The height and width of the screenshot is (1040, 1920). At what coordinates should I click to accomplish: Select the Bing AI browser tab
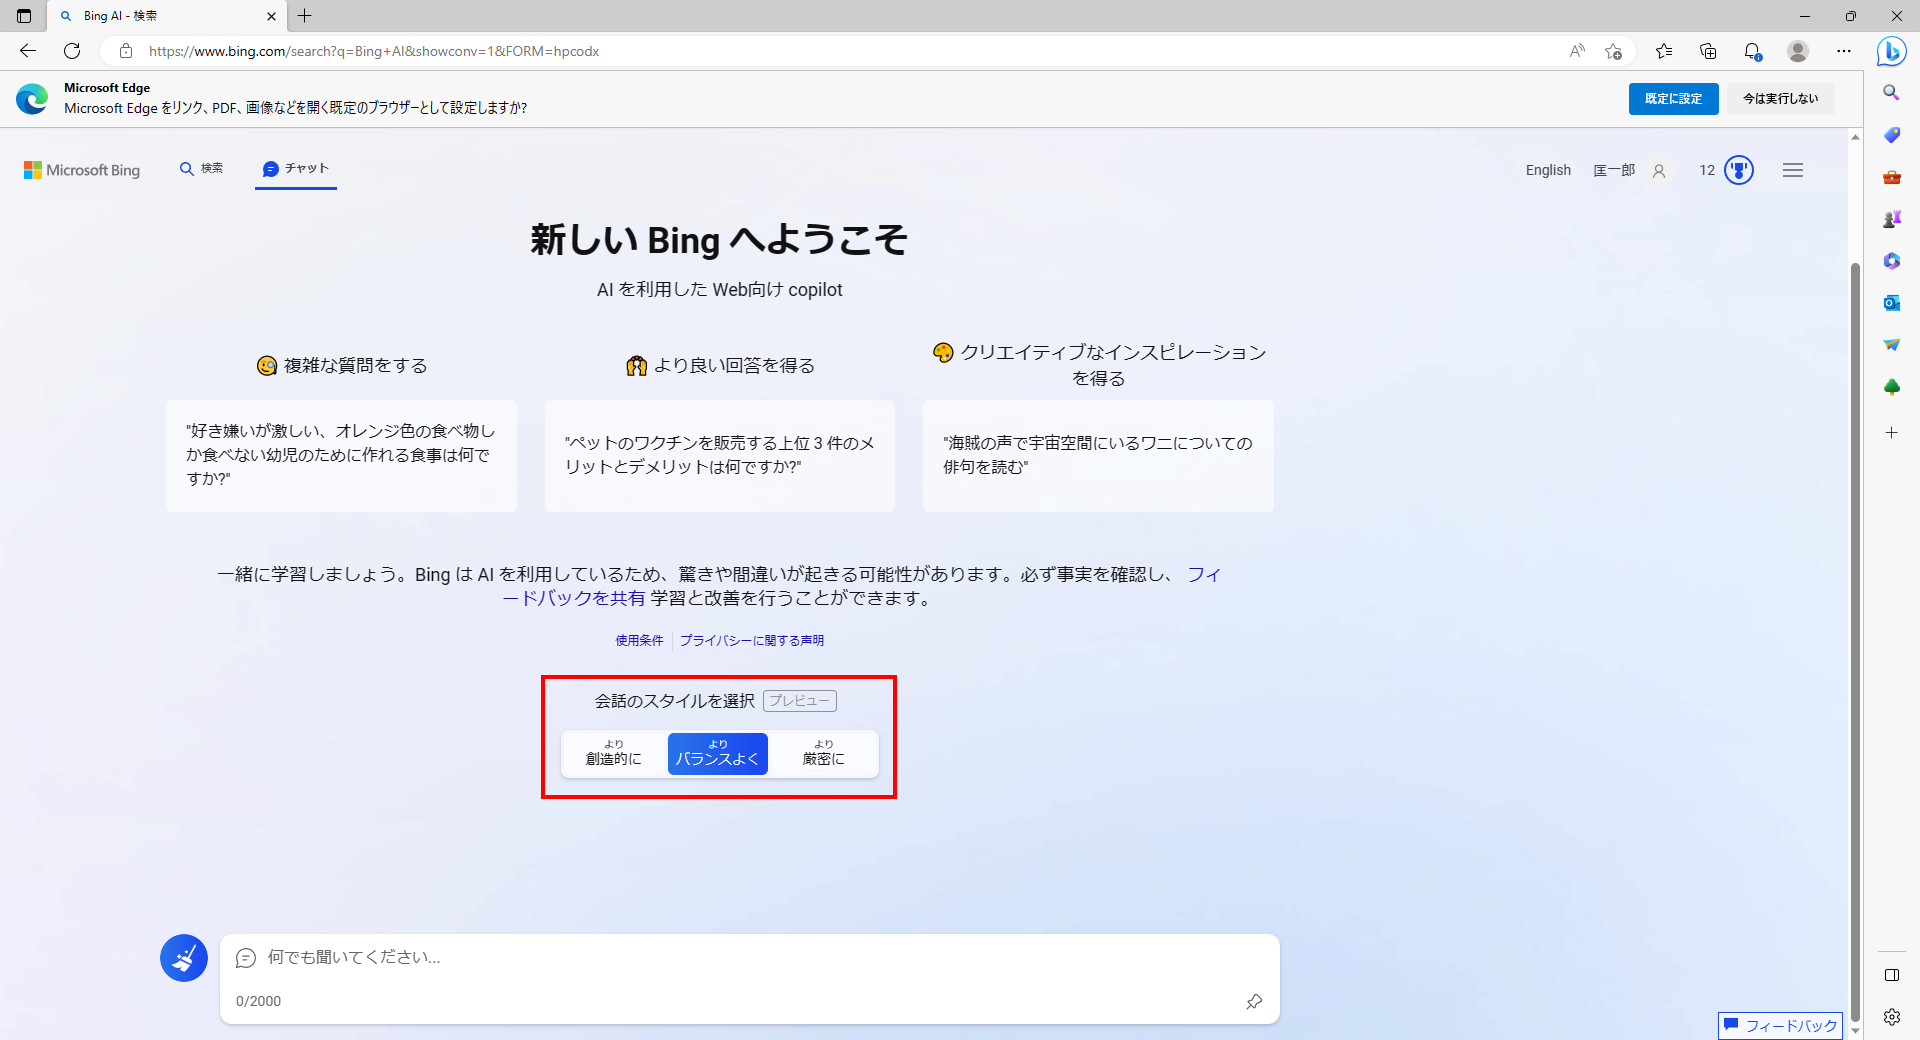tap(168, 16)
